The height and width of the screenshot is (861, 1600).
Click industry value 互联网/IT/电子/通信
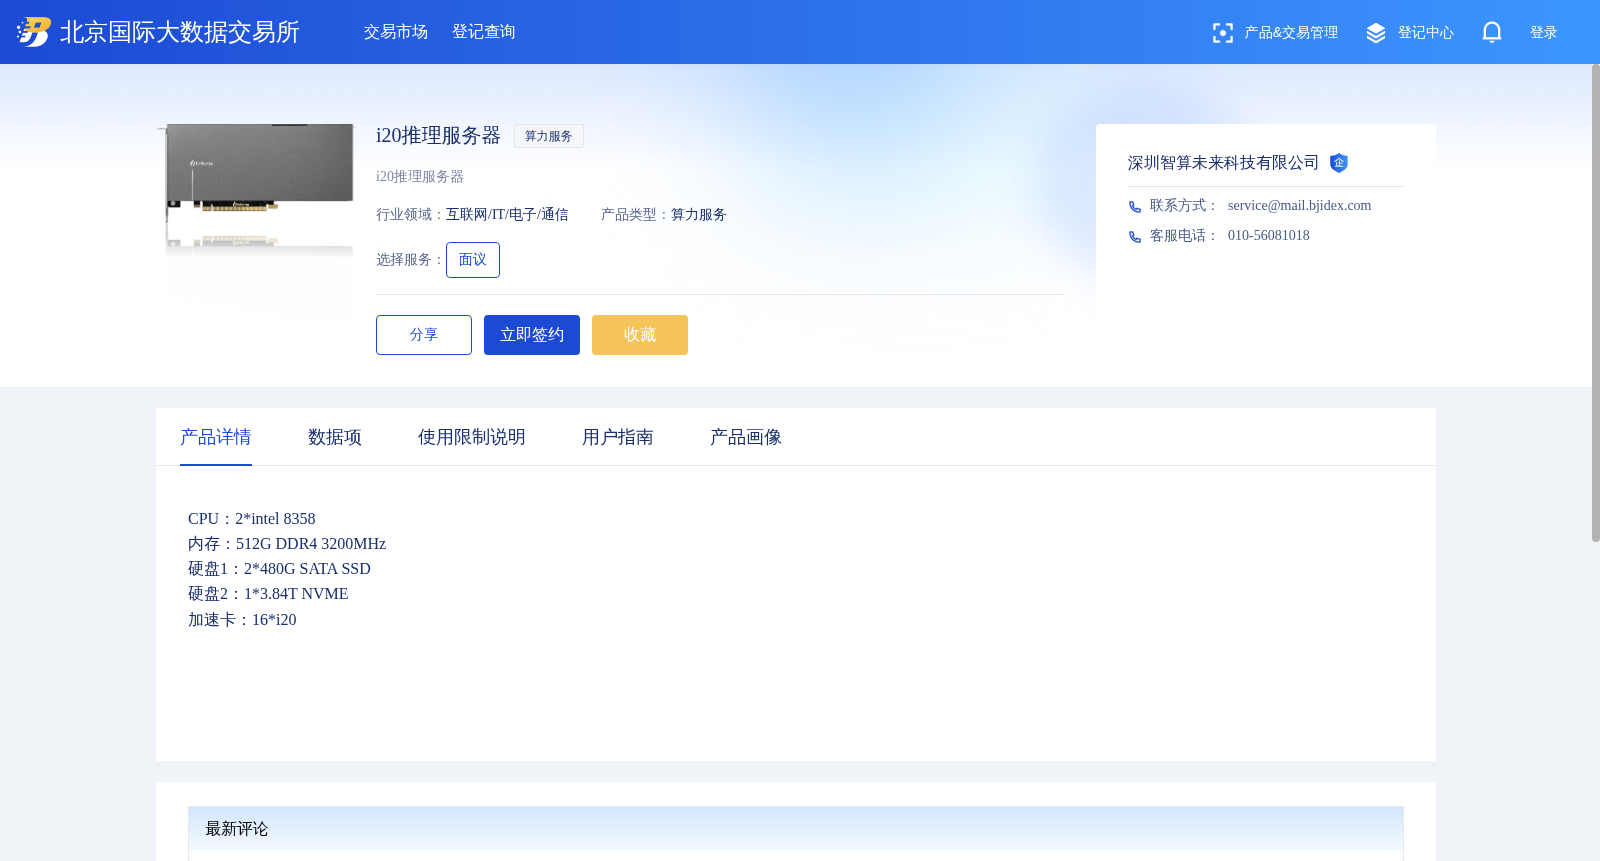(507, 215)
